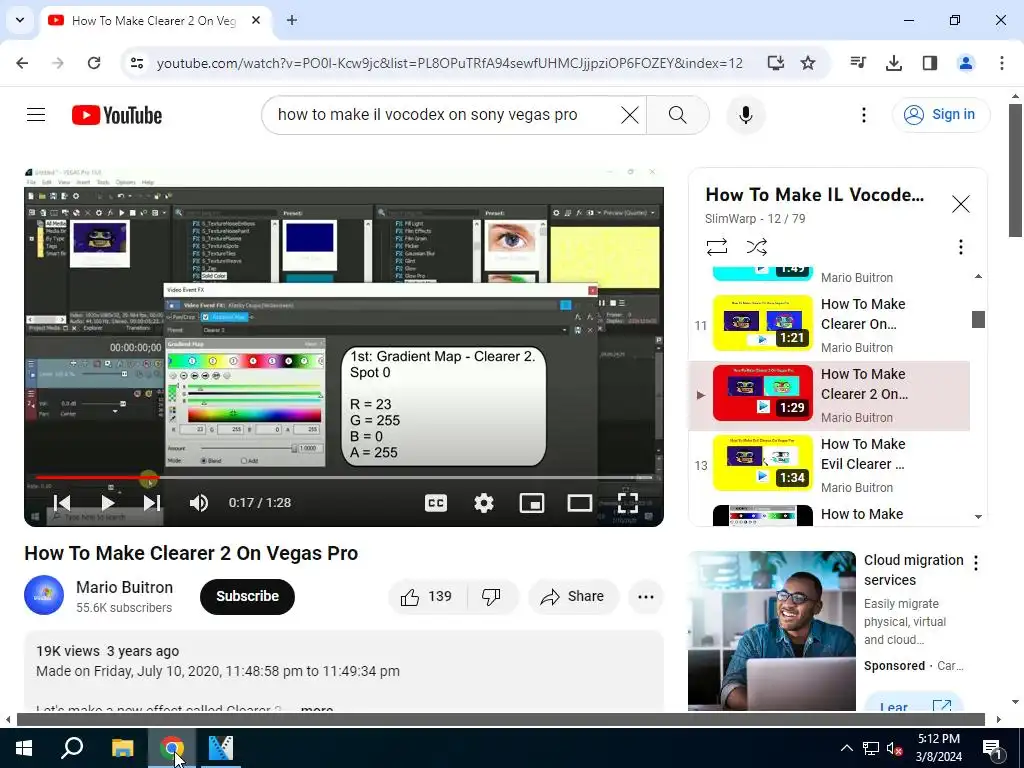Open Chrome media controls icon
Viewport: 1024px width, 768px height.
[858, 63]
